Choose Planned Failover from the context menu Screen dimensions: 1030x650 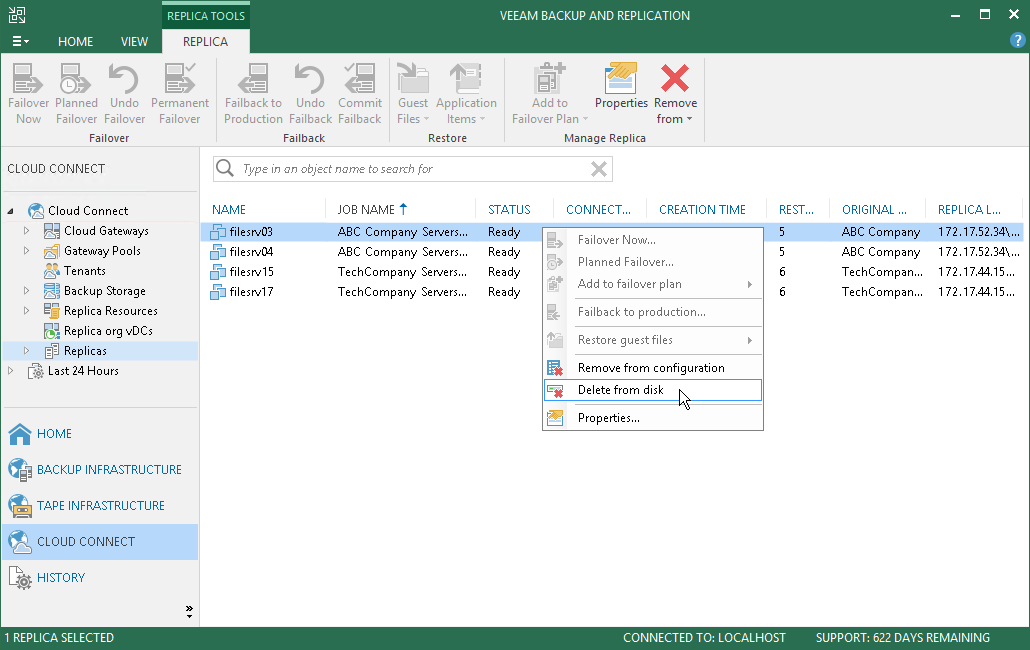click(653, 262)
